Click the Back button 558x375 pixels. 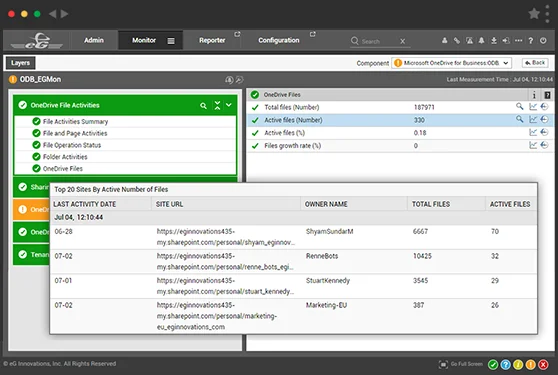pos(535,63)
